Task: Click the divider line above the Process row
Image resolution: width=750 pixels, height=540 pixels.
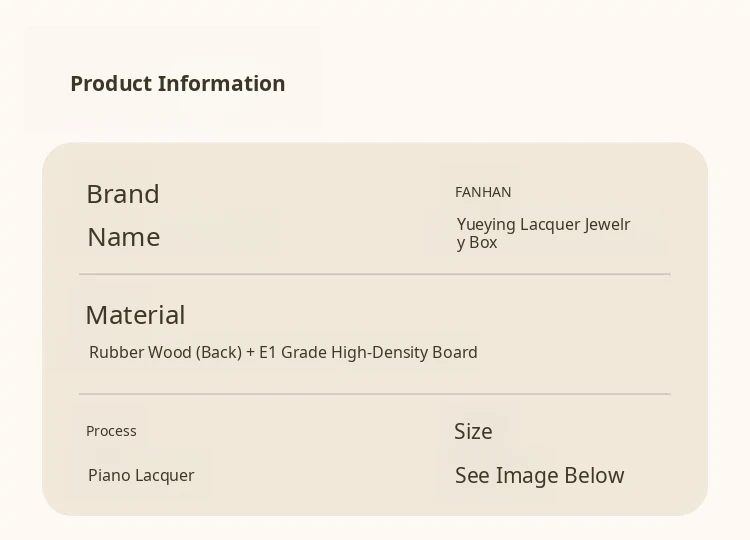Action: pos(374,394)
